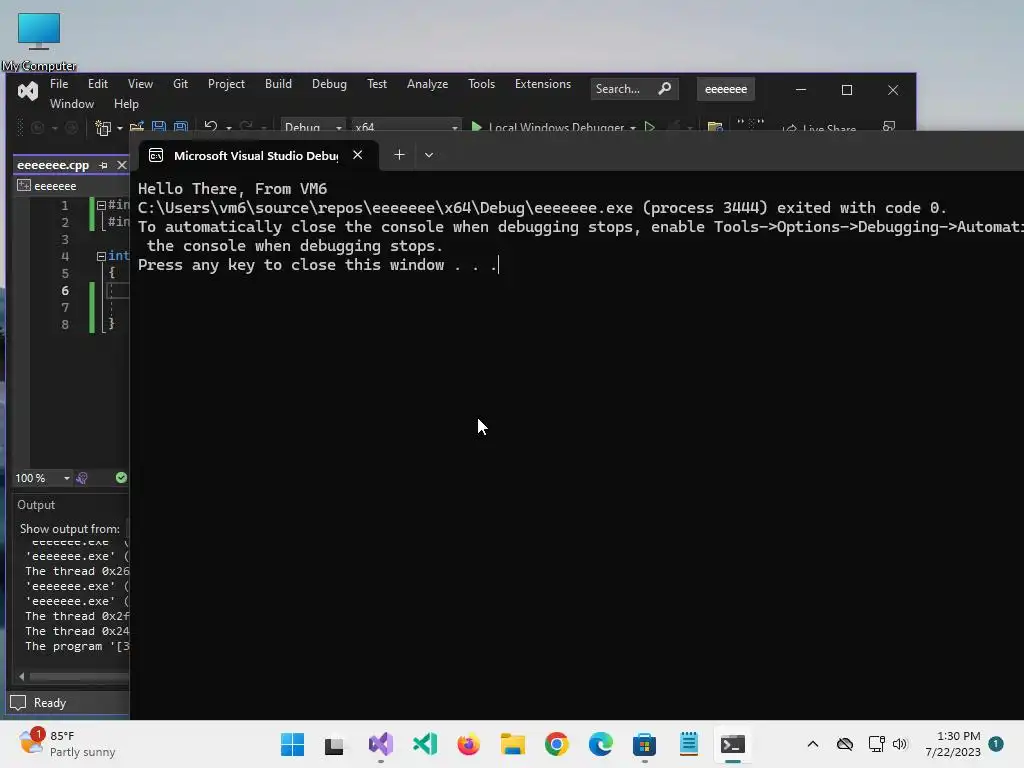Click the IntelliCode suggestions icon
Image resolution: width=1024 pixels, height=768 pixels.
tap(82, 478)
